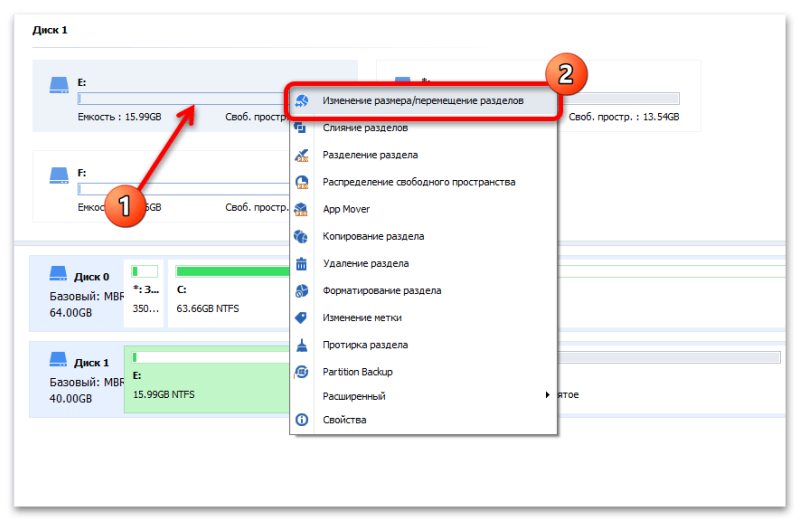Click the Диск 1 disk icon in disk map
Viewport: 800px width, 521px height.
pyautogui.click(x=58, y=359)
